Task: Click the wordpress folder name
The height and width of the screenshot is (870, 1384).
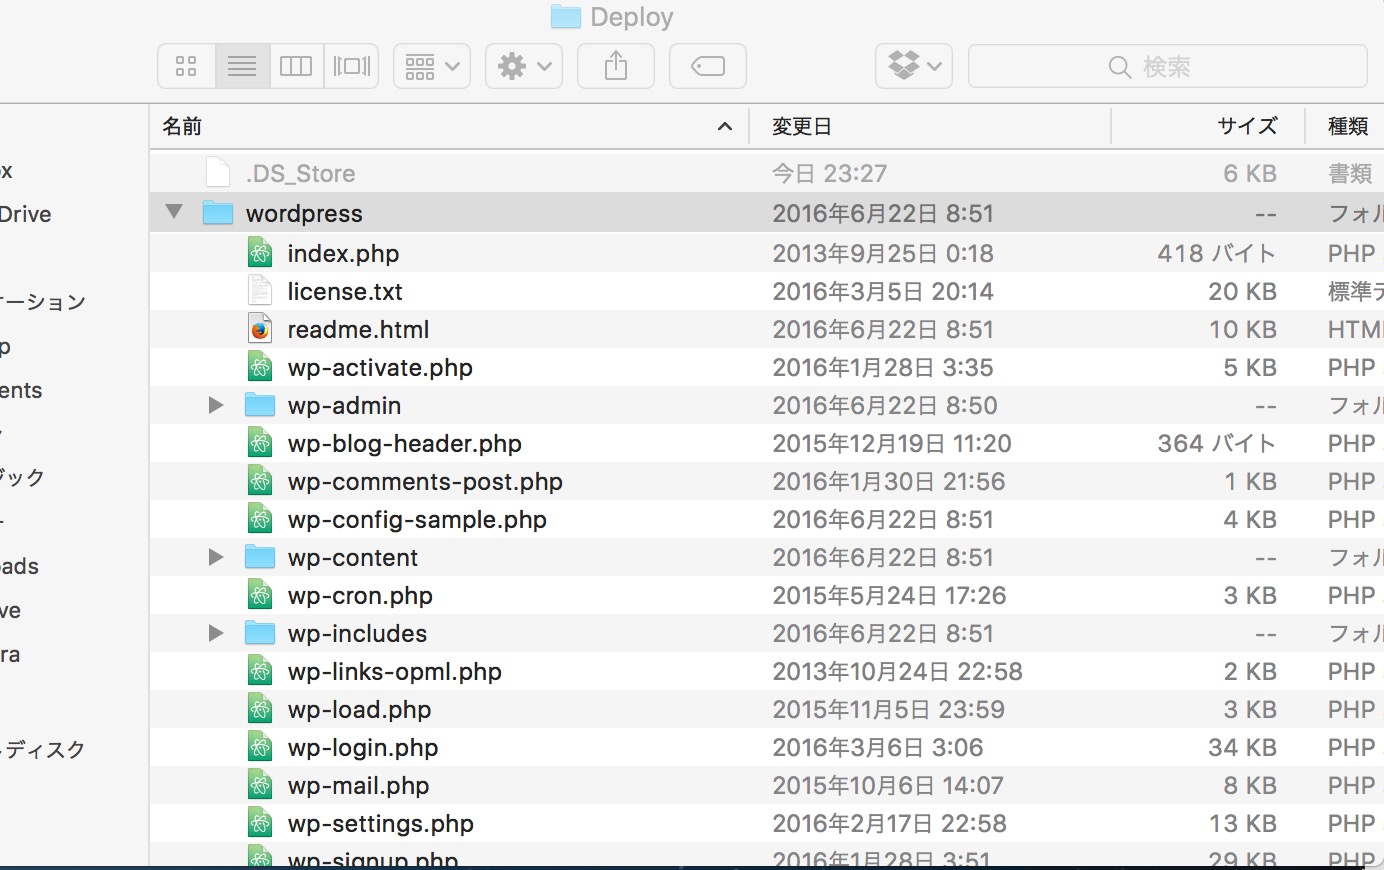Action: 304,214
